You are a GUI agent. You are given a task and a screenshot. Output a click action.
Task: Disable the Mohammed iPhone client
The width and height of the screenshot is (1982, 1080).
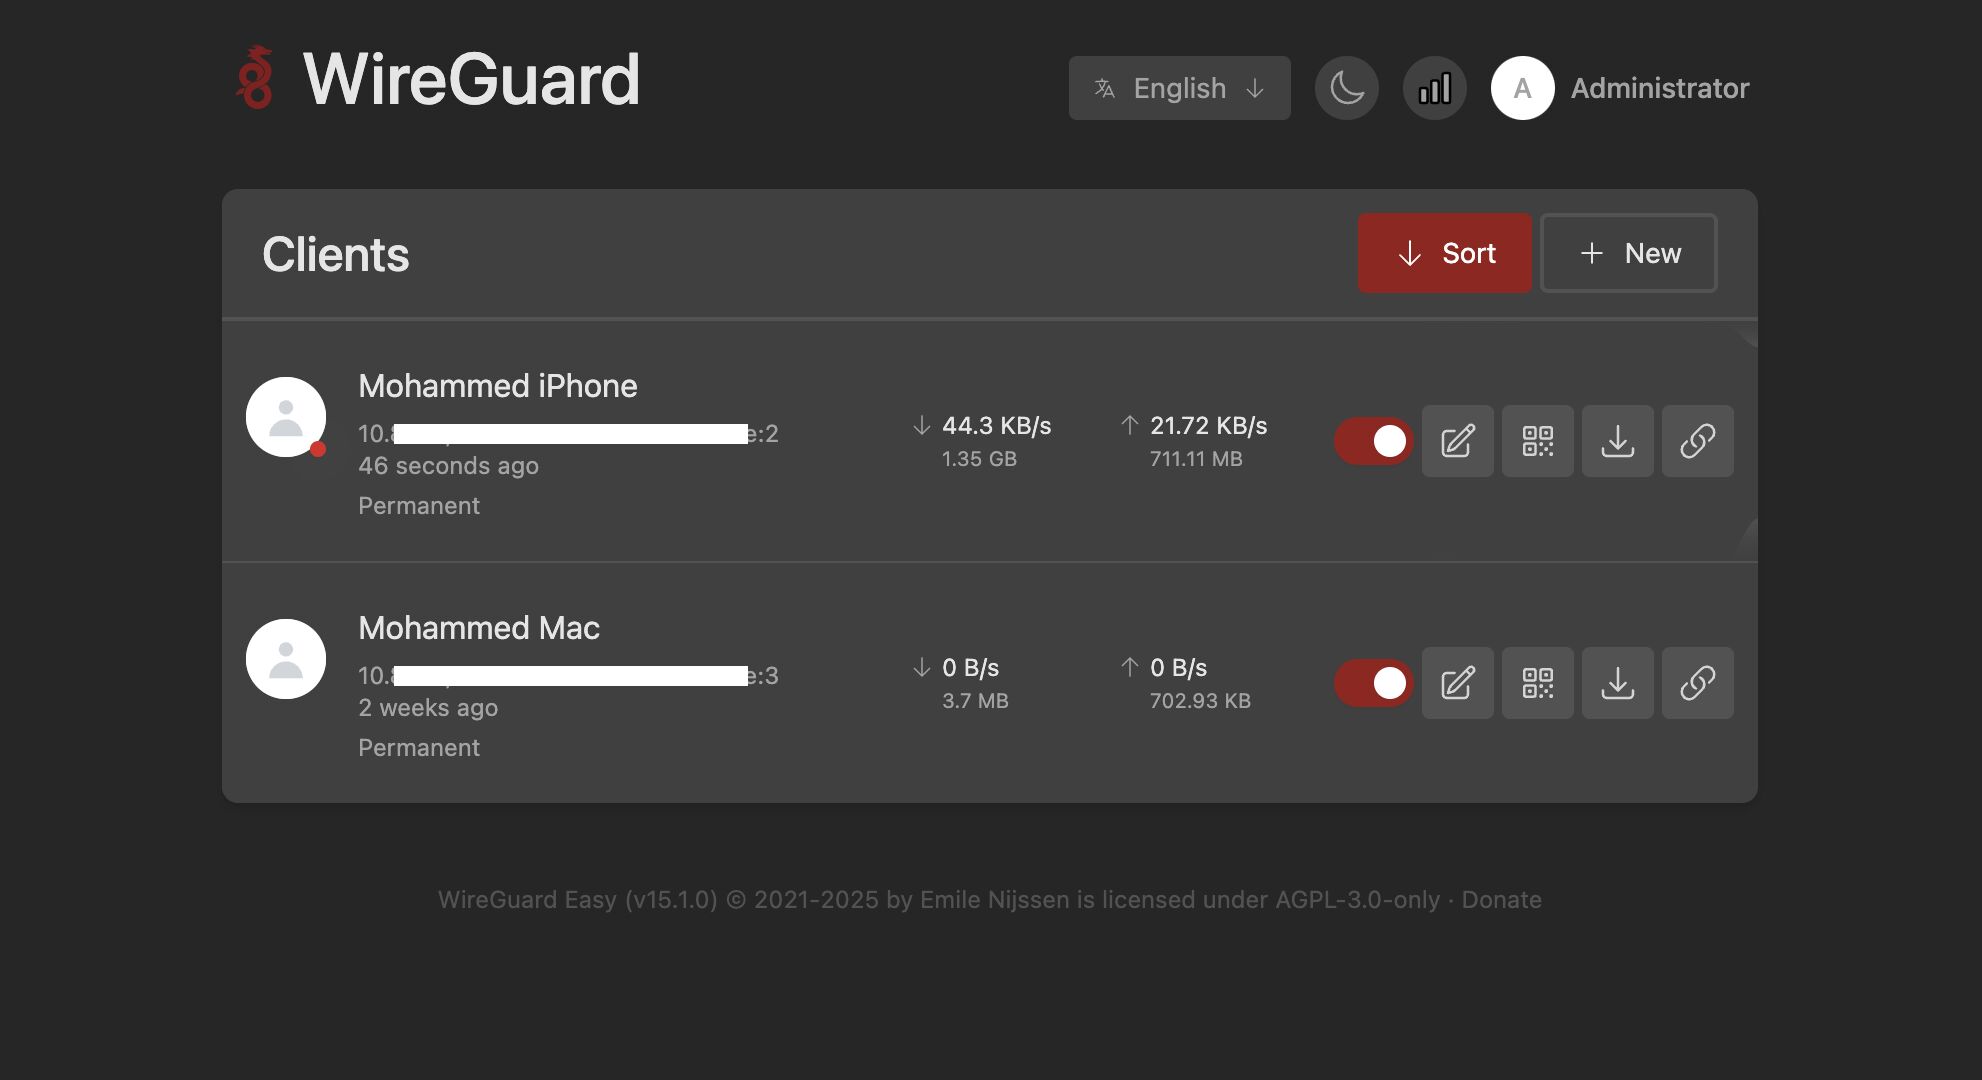click(1373, 441)
